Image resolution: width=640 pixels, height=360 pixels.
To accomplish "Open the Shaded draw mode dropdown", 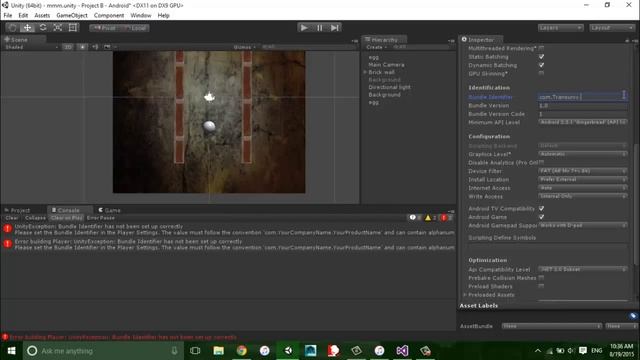I will [31, 47].
